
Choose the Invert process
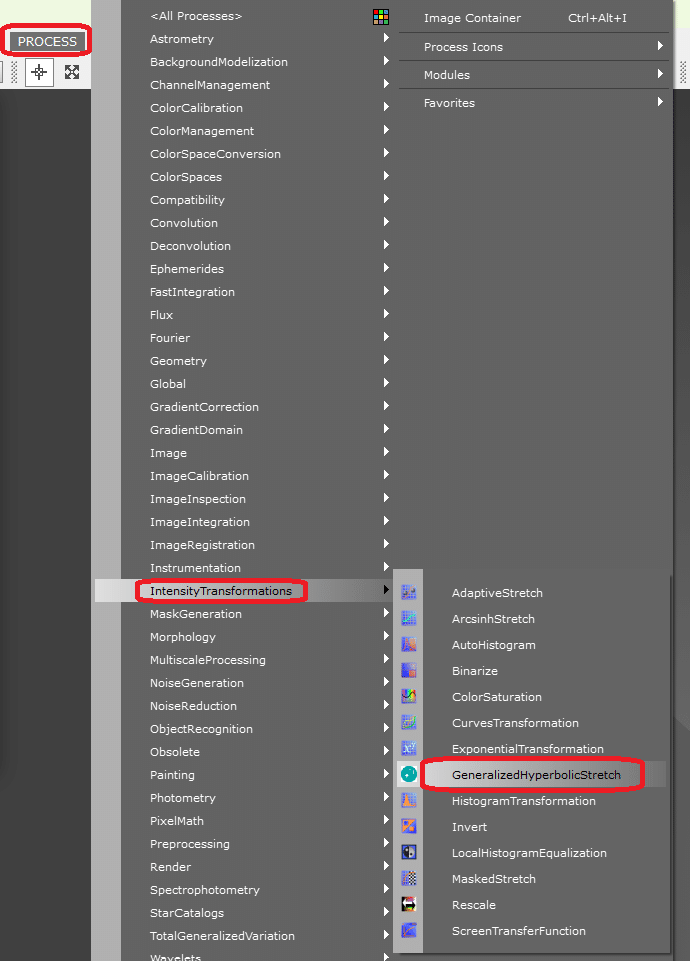[469, 827]
